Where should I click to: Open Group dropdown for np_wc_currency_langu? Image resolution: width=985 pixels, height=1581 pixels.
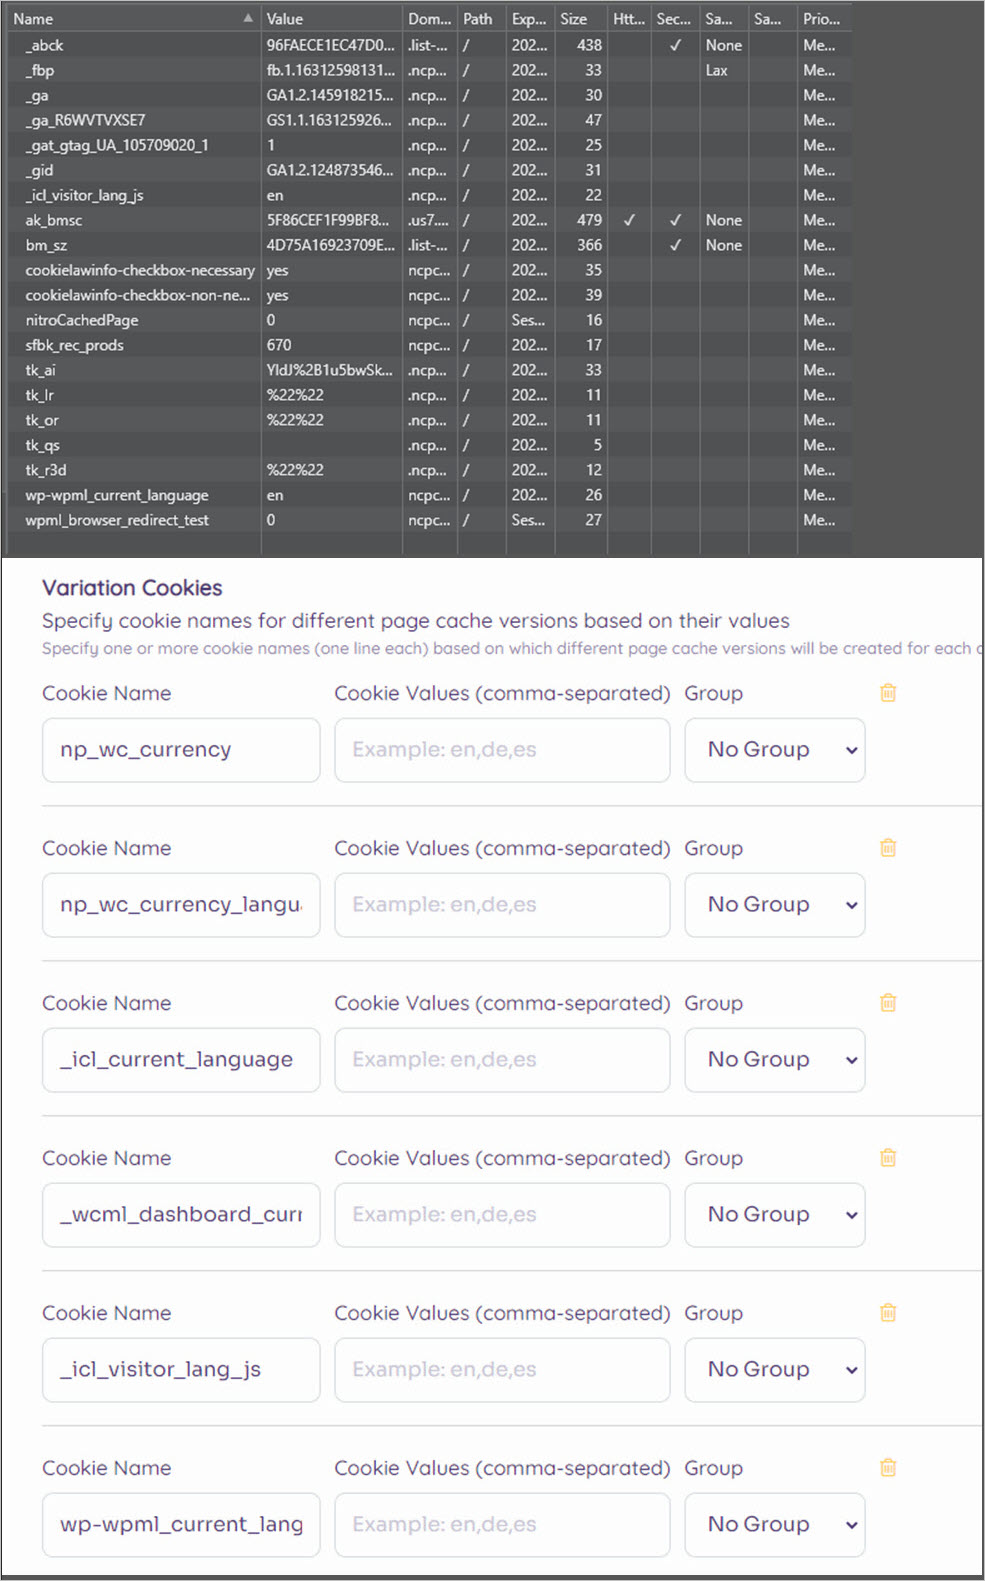(775, 905)
